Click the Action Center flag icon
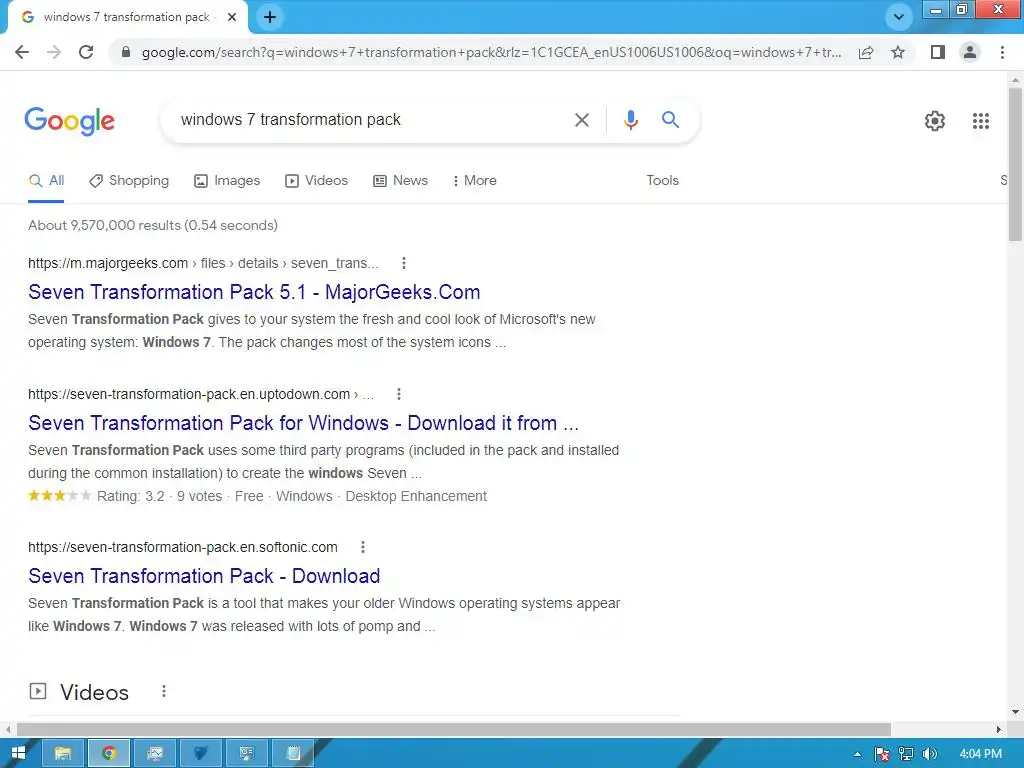The image size is (1024, 768). point(881,754)
